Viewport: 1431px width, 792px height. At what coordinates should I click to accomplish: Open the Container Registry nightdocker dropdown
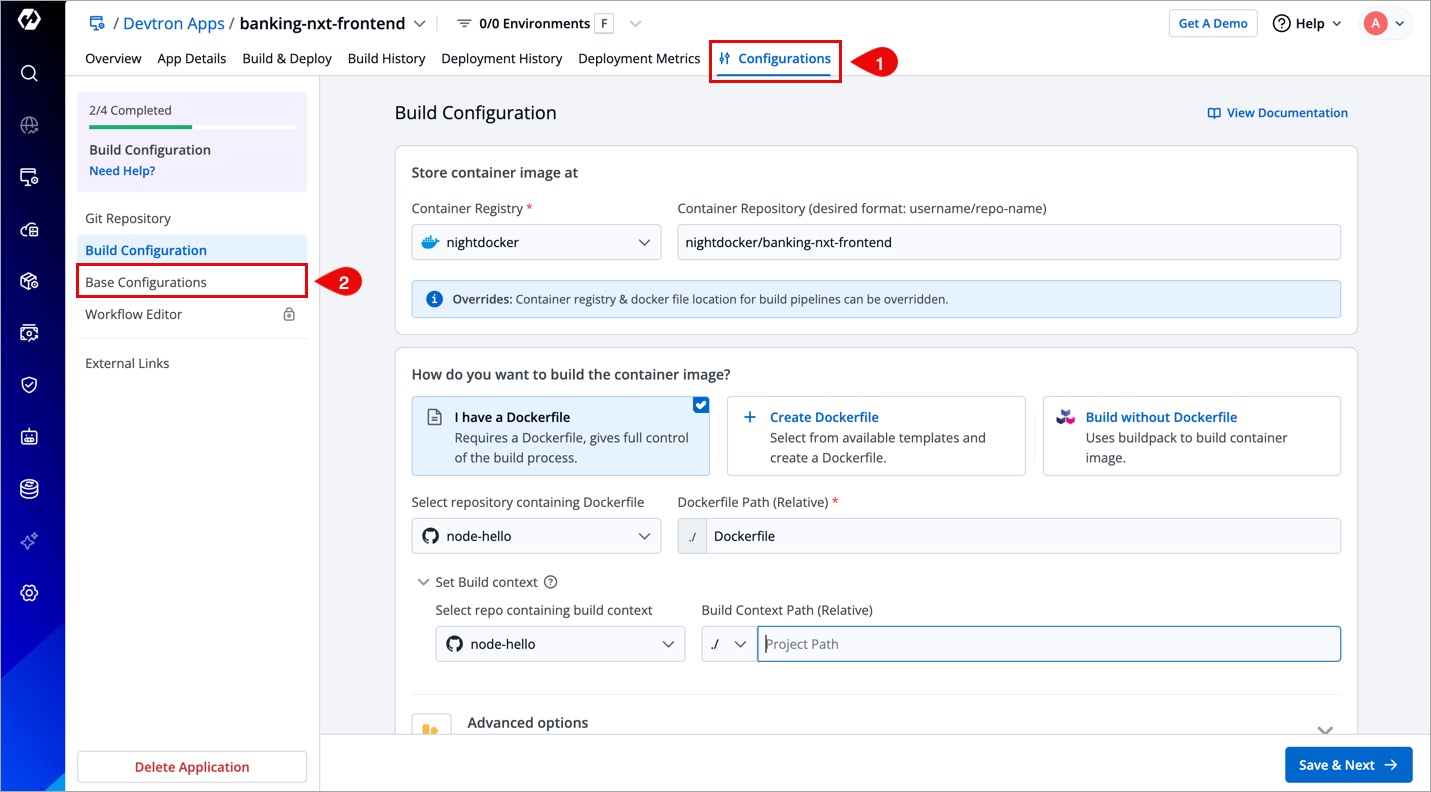[x=536, y=242]
